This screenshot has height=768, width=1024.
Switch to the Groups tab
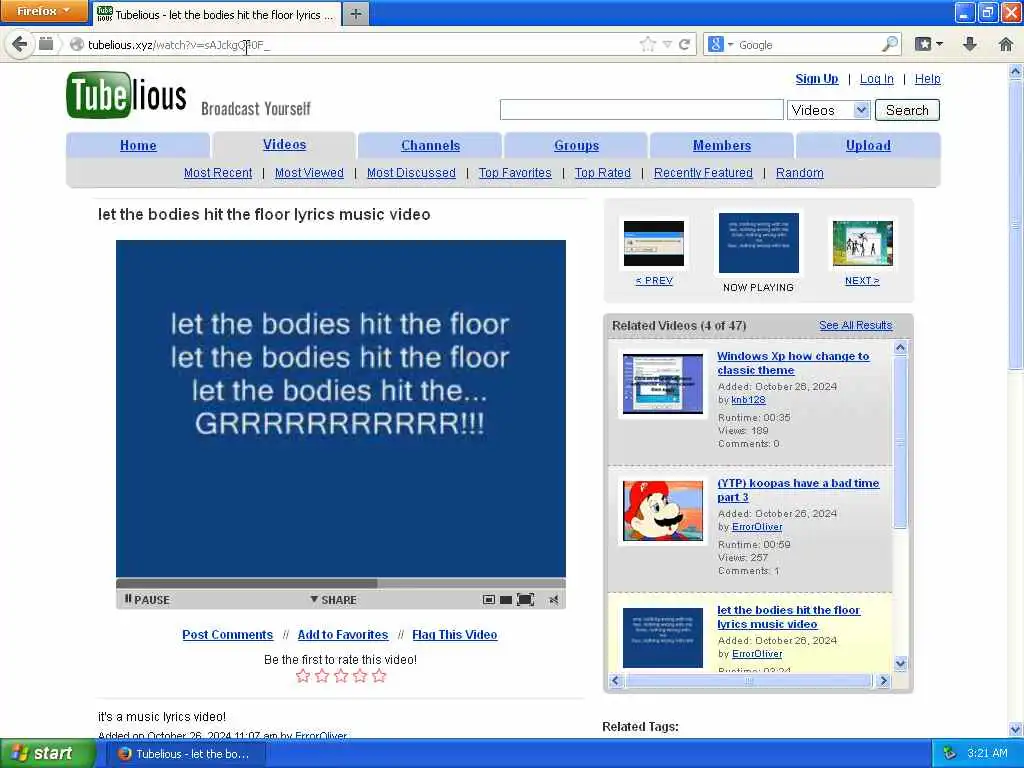point(576,145)
